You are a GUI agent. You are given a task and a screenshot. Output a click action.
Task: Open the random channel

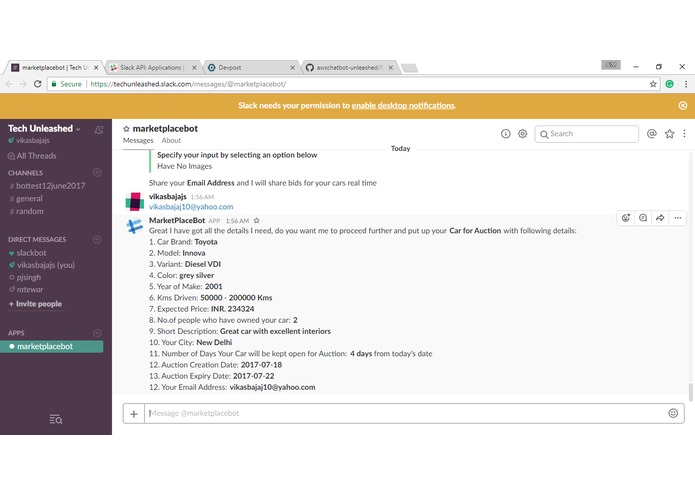[x=27, y=211]
